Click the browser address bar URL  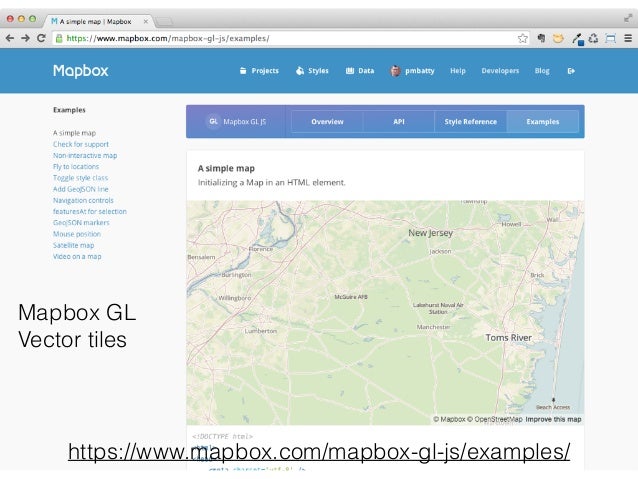pos(168,38)
